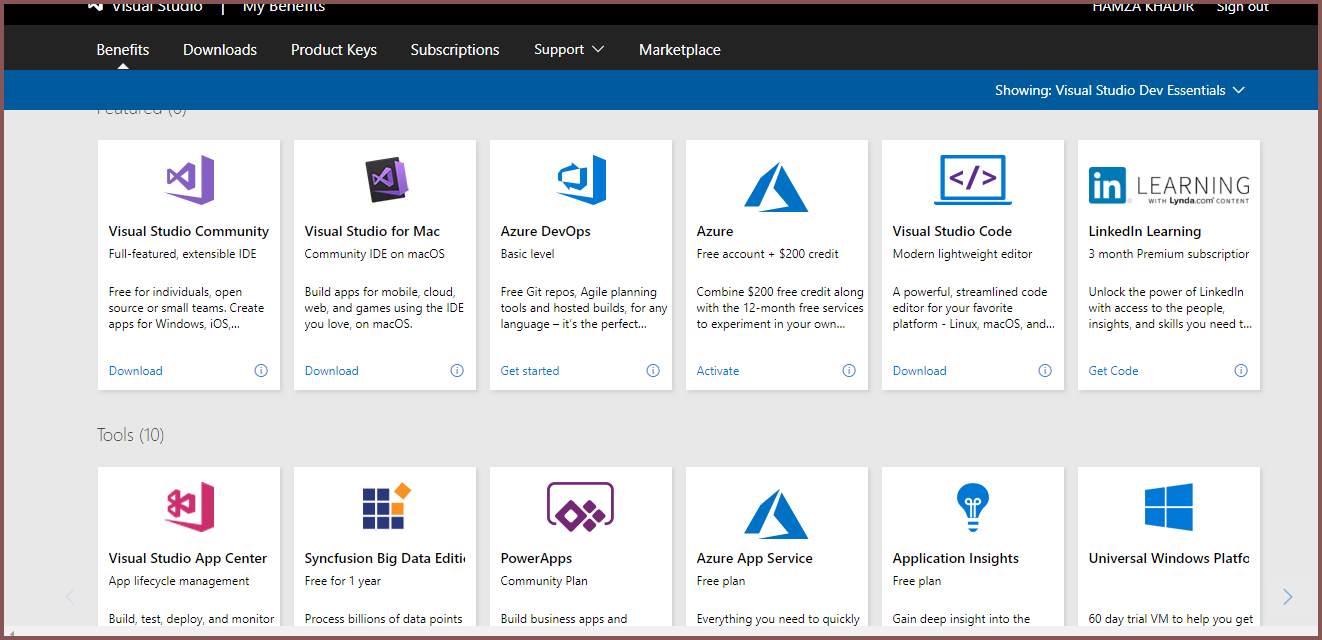Click the Azure logo on the Azure card
Image resolution: width=1322 pixels, height=640 pixels.
click(777, 186)
